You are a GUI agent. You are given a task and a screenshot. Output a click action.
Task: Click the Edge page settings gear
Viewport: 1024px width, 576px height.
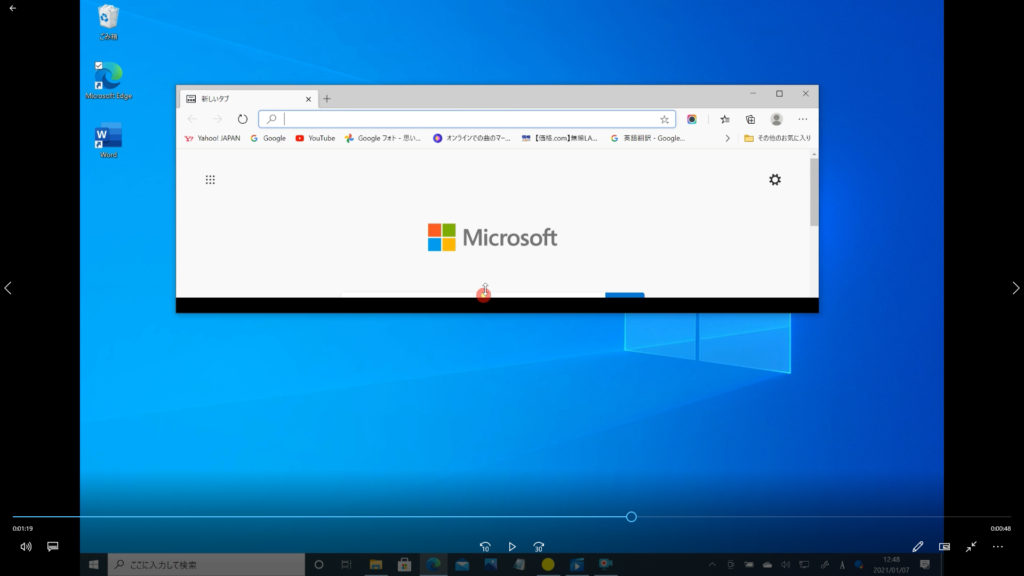(x=775, y=180)
